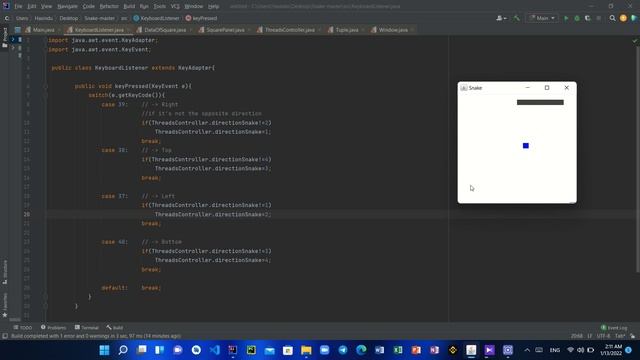The height and width of the screenshot is (360, 640).
Task: Open the Code menu
Action: pos(89,7)
